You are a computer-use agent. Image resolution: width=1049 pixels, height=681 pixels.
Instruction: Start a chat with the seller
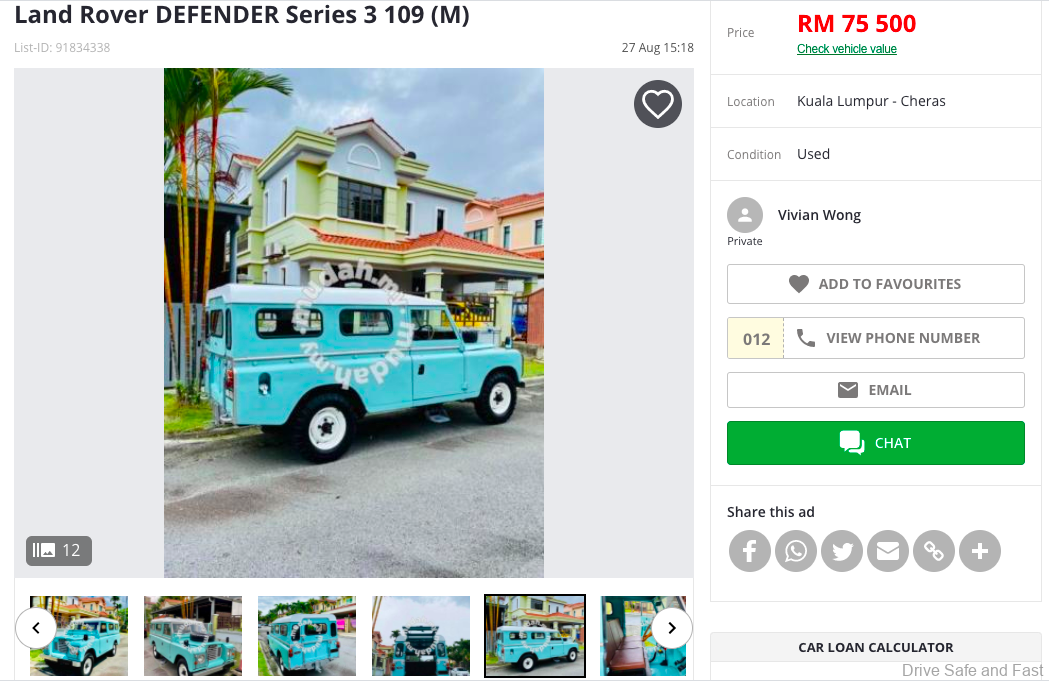click(876, 443)
